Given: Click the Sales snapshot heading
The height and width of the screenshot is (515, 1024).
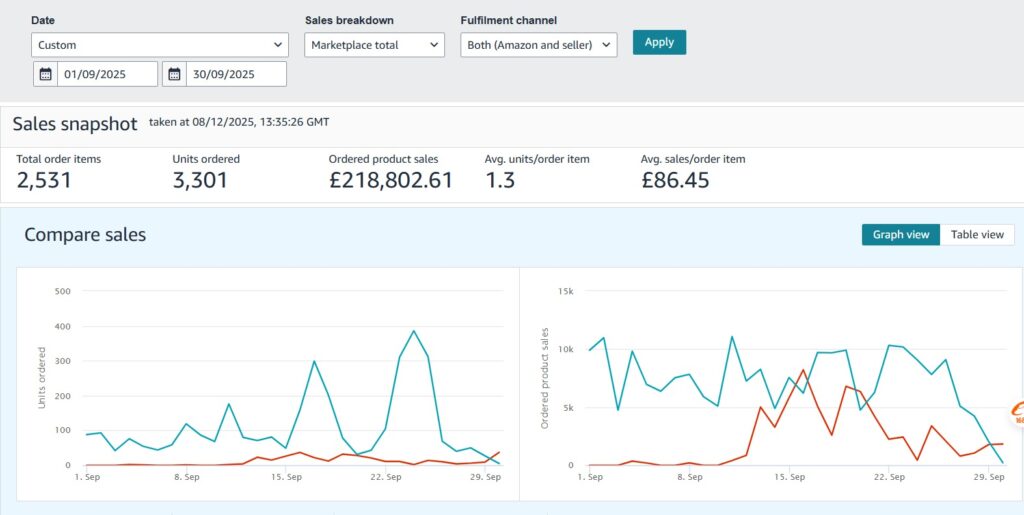Looking at the screenshot, I should pyautogui.click(x=75, y=124).
